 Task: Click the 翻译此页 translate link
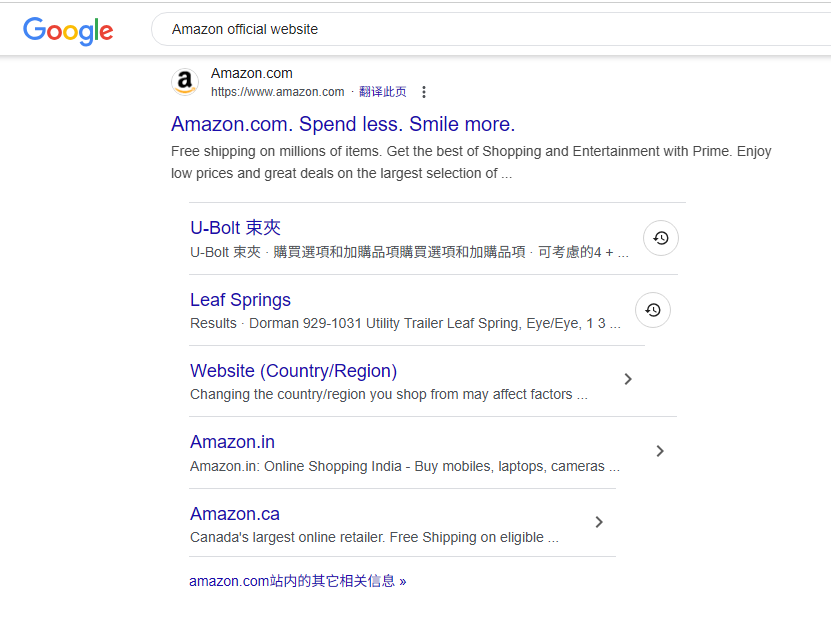382,92
